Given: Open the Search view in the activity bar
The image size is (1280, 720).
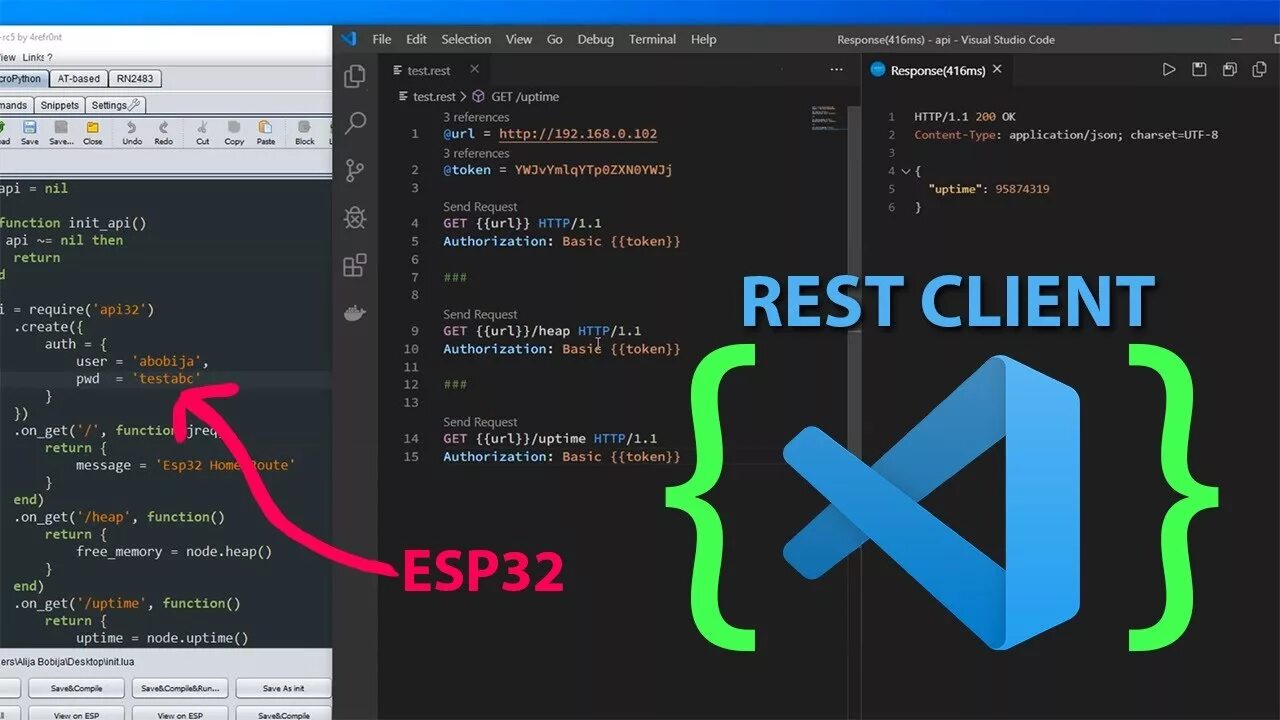Looking at the screenshot, I should 354,124.
